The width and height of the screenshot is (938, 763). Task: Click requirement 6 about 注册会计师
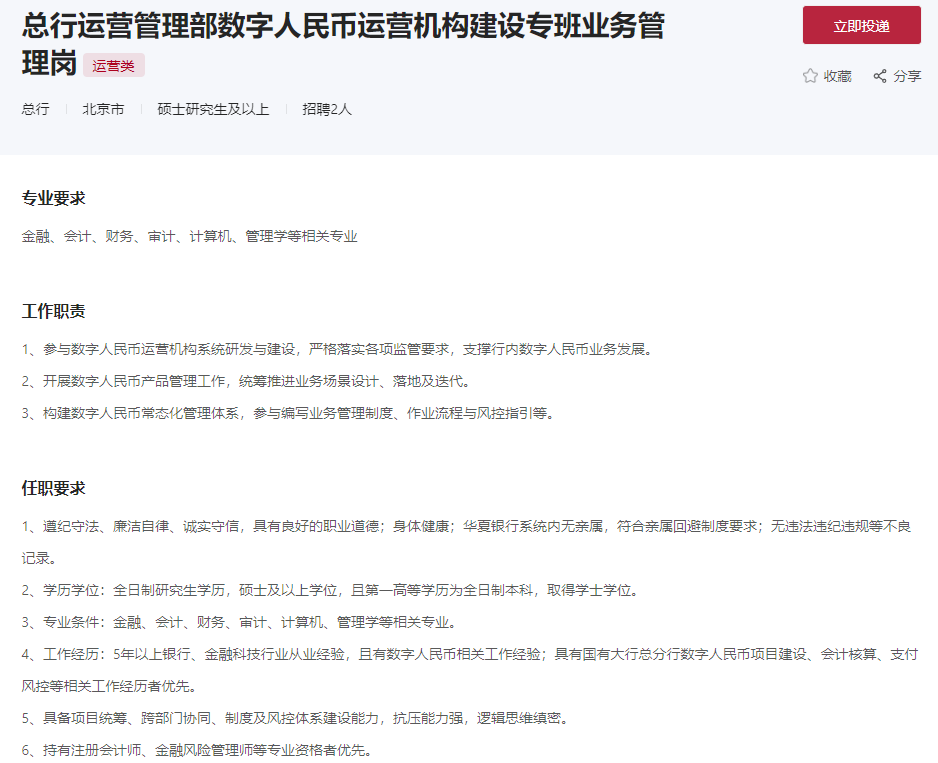coord(197,750)
